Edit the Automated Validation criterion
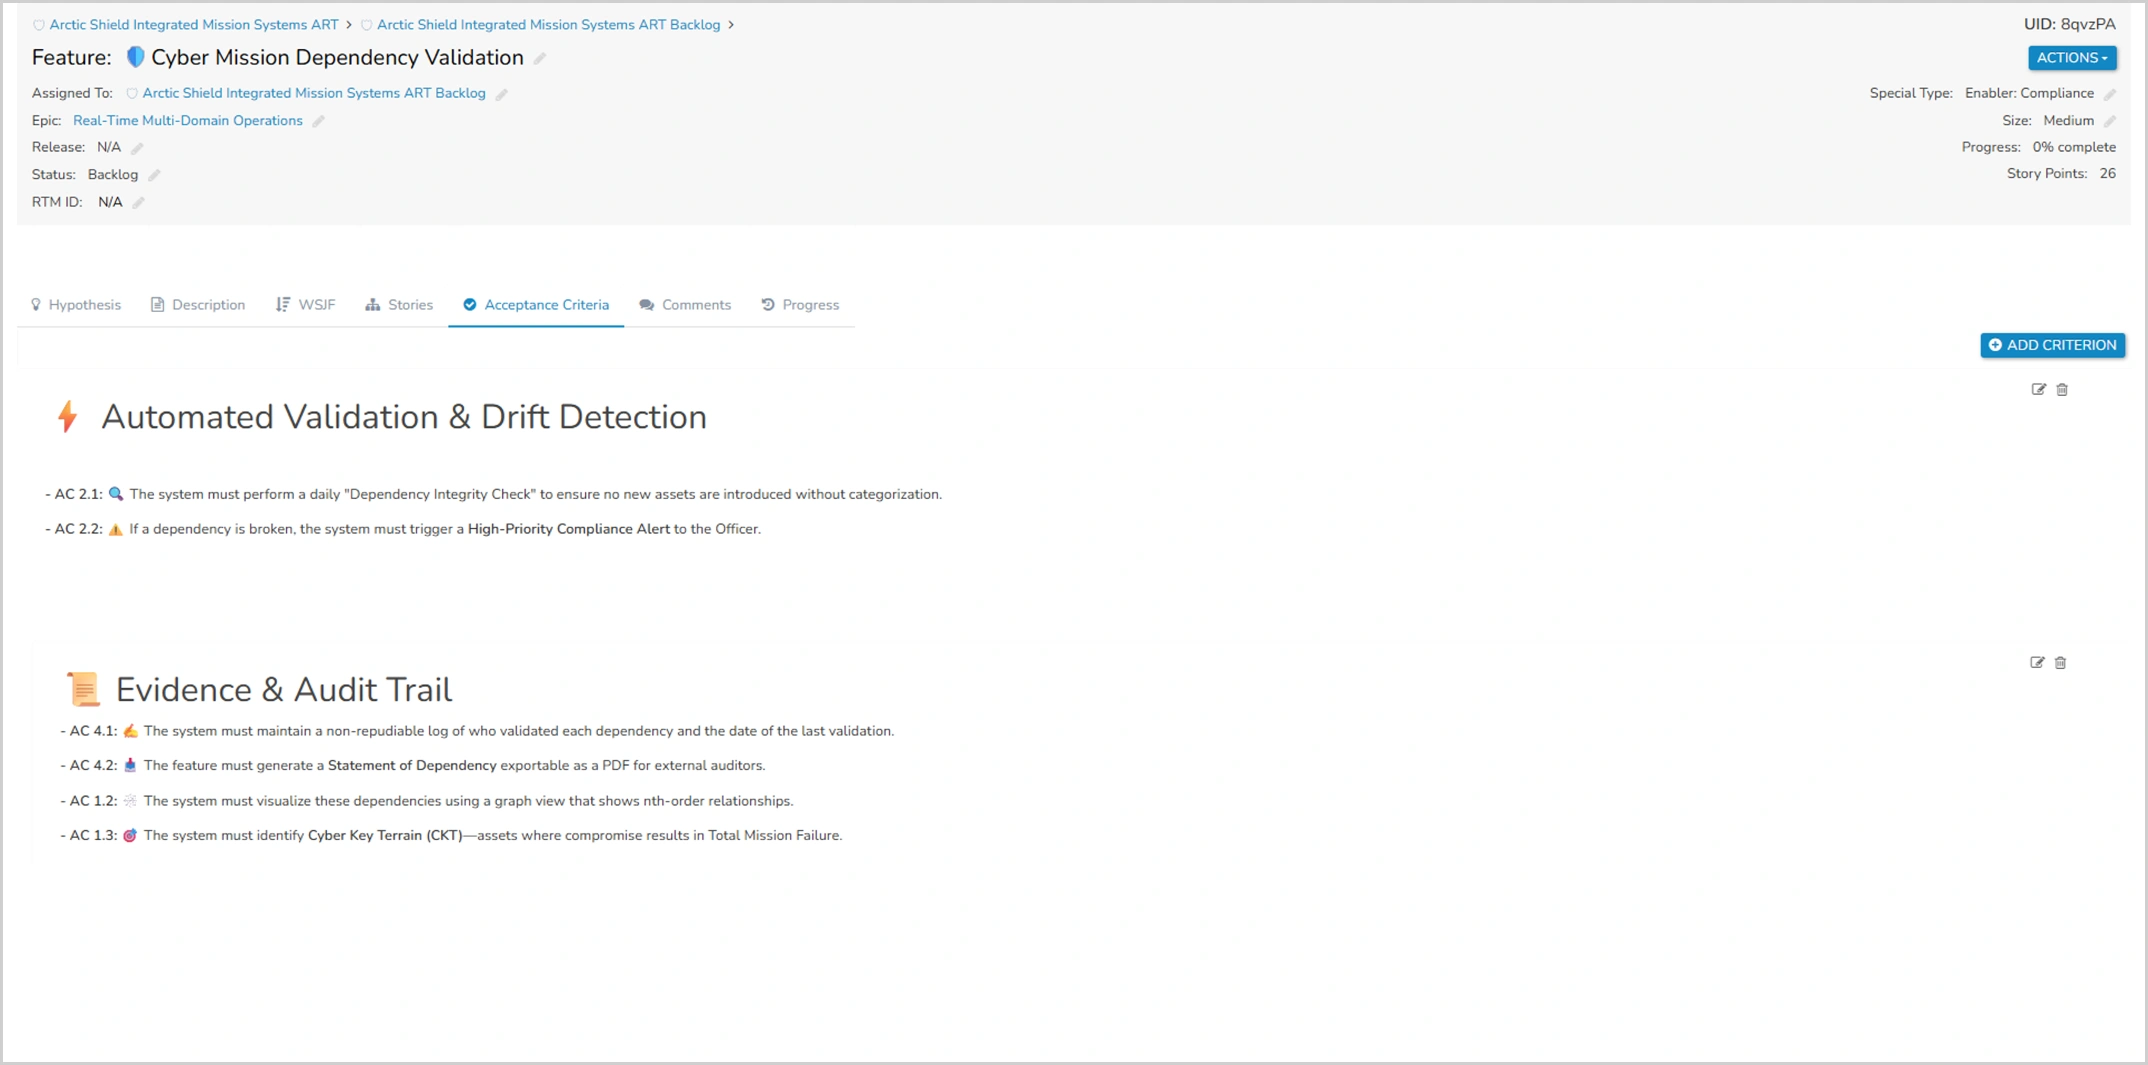 2038,390
